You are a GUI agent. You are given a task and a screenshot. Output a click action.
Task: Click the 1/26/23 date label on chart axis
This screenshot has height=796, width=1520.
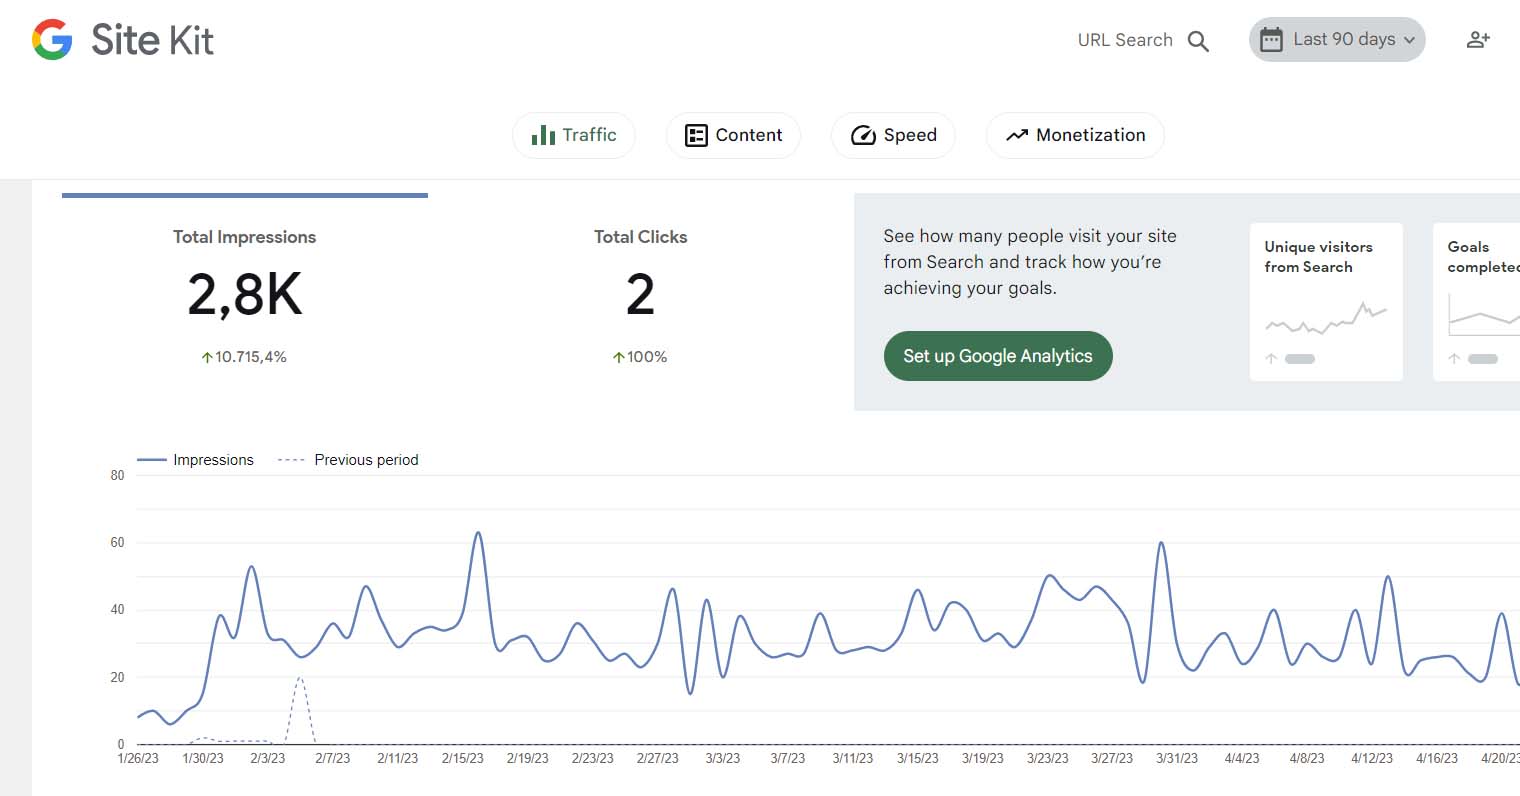[x=138, y=758]
